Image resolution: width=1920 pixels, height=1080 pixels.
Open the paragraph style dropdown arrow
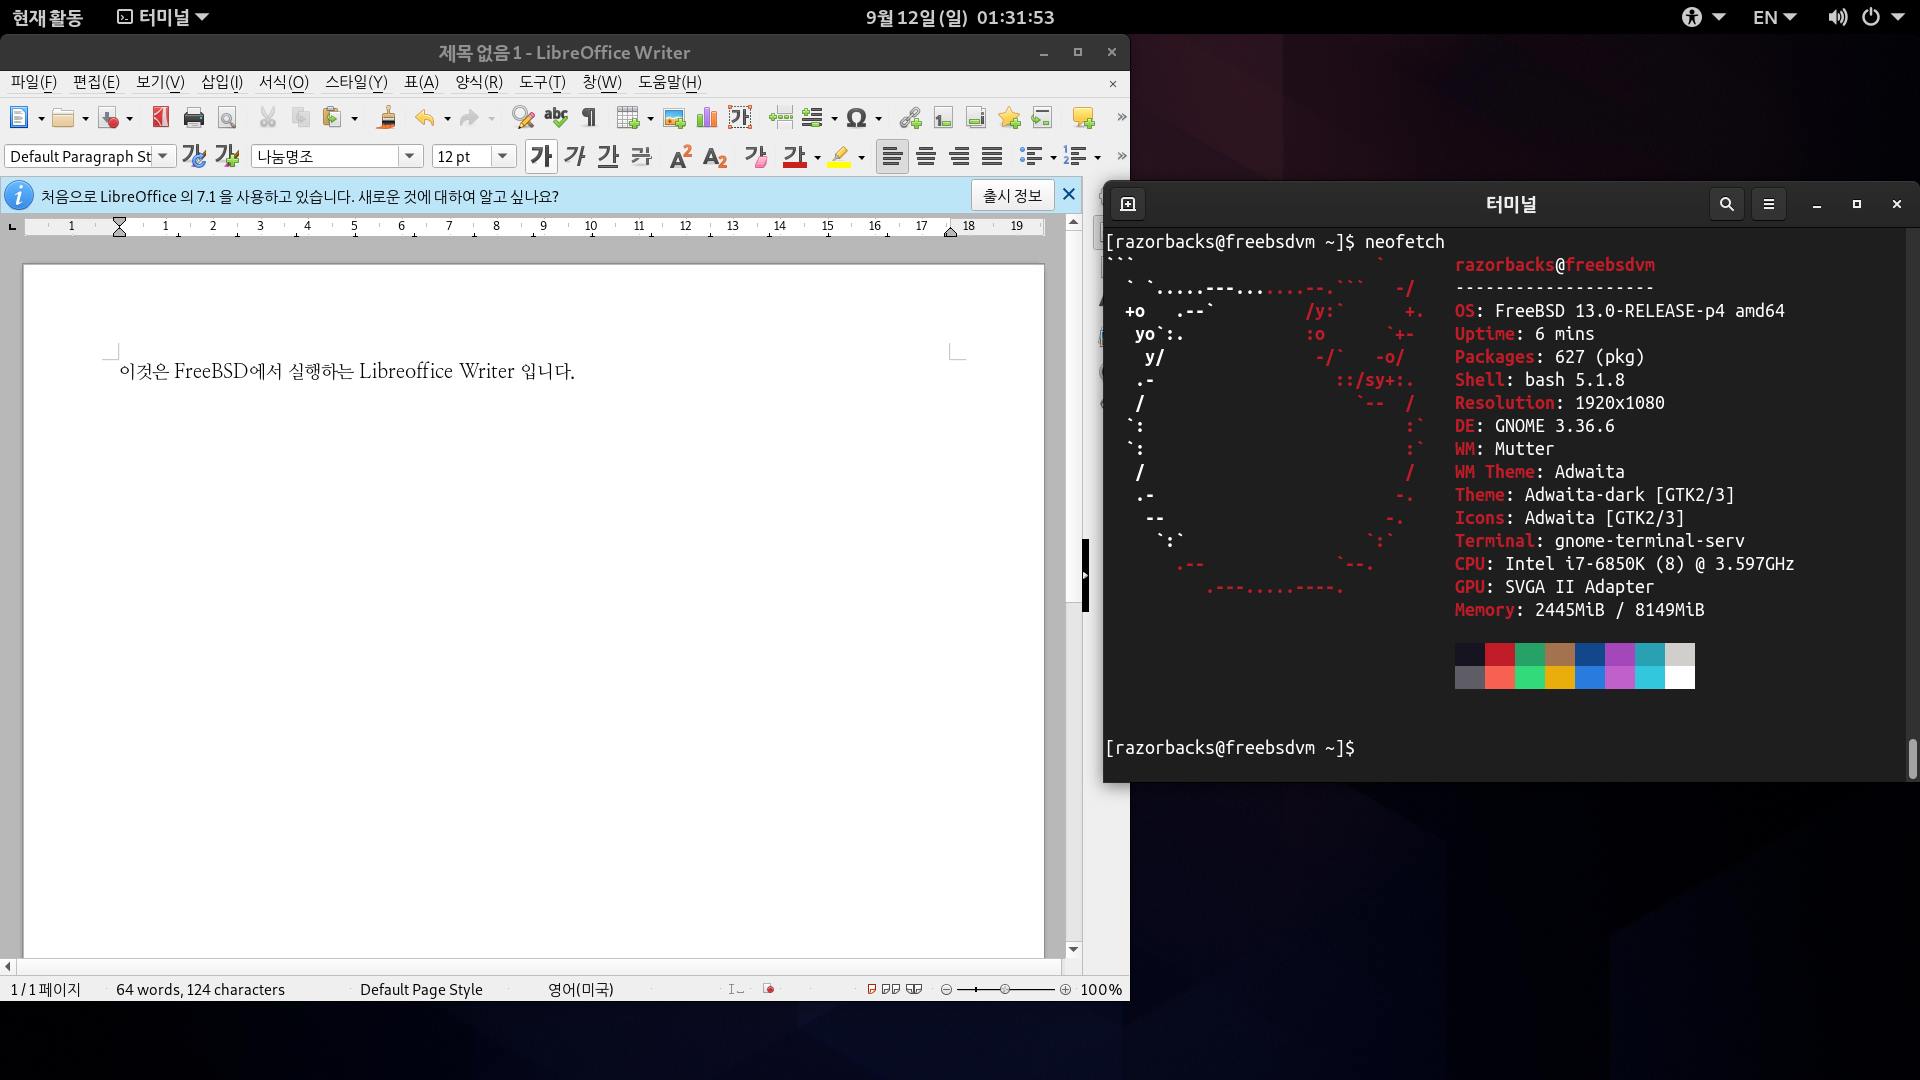tap(162, 156)
